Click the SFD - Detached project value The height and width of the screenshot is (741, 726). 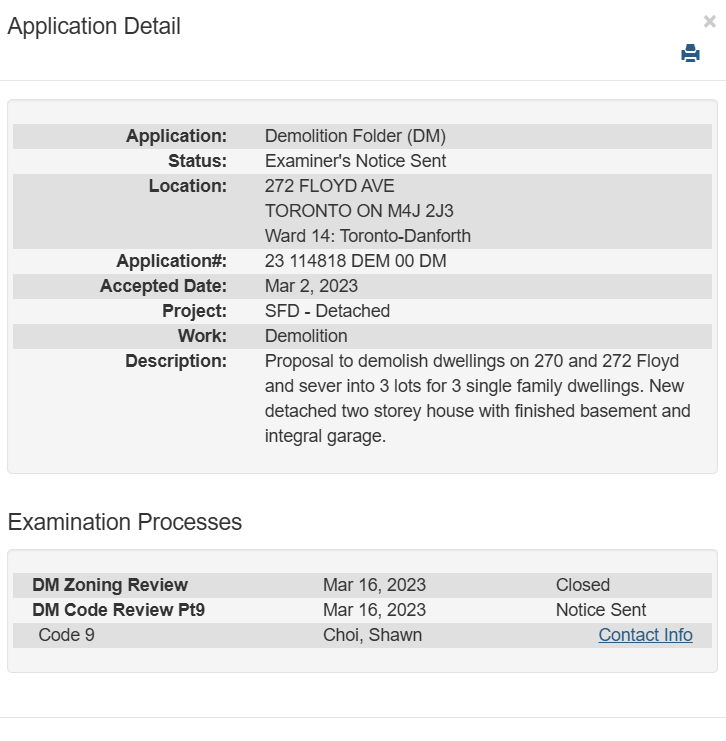[327, 311]
